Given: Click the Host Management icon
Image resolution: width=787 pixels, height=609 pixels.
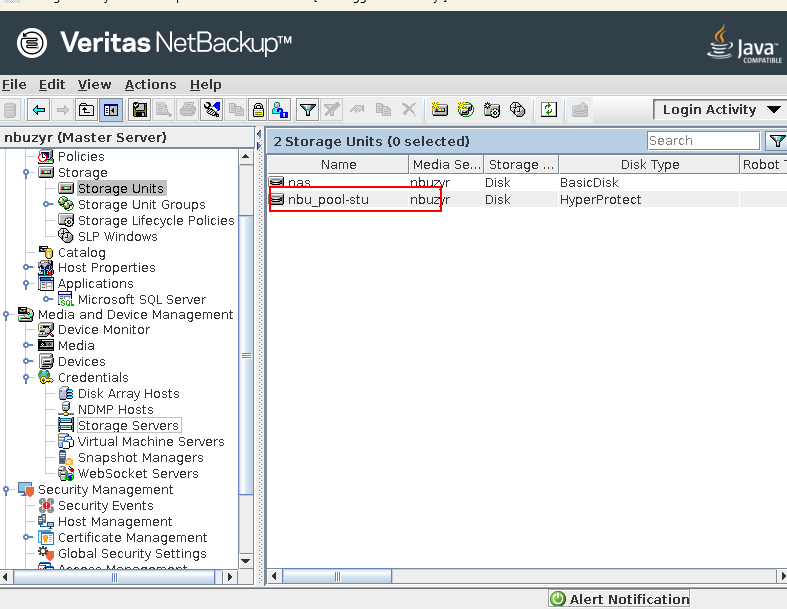Looking at the screenshot, I should pos(46,522).
